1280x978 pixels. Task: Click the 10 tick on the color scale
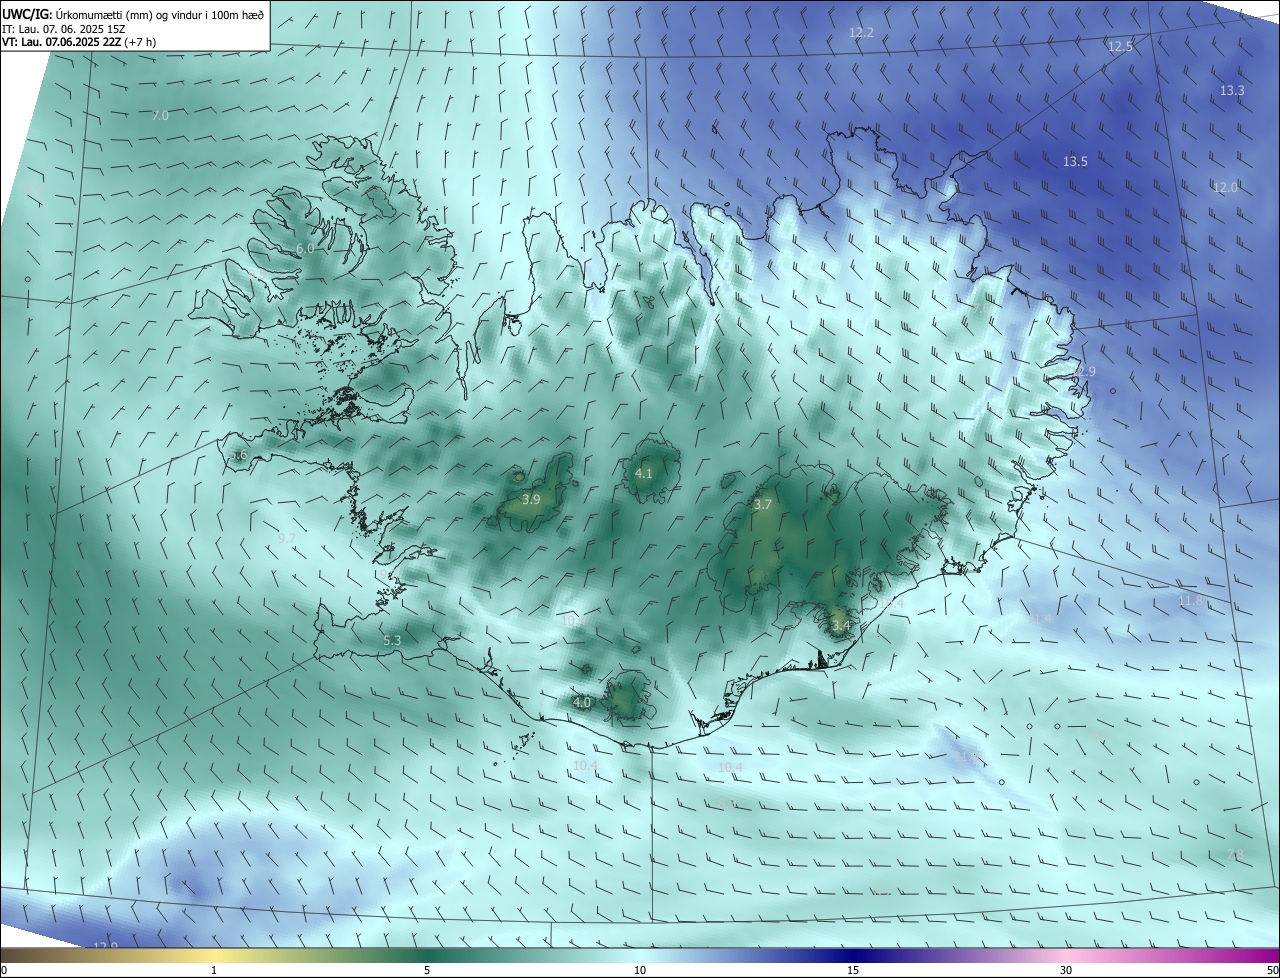pyautogui.click(x=640, y=970)
